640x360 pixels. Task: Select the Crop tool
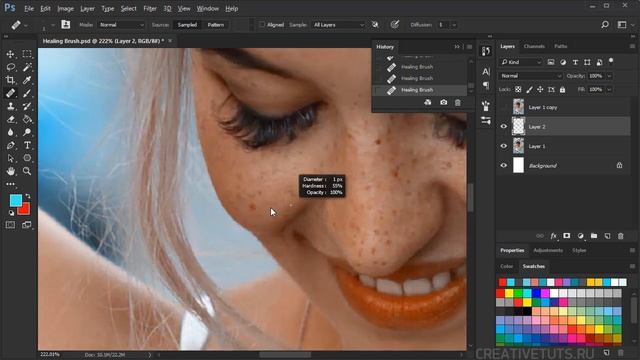click(x=11, y=80)
